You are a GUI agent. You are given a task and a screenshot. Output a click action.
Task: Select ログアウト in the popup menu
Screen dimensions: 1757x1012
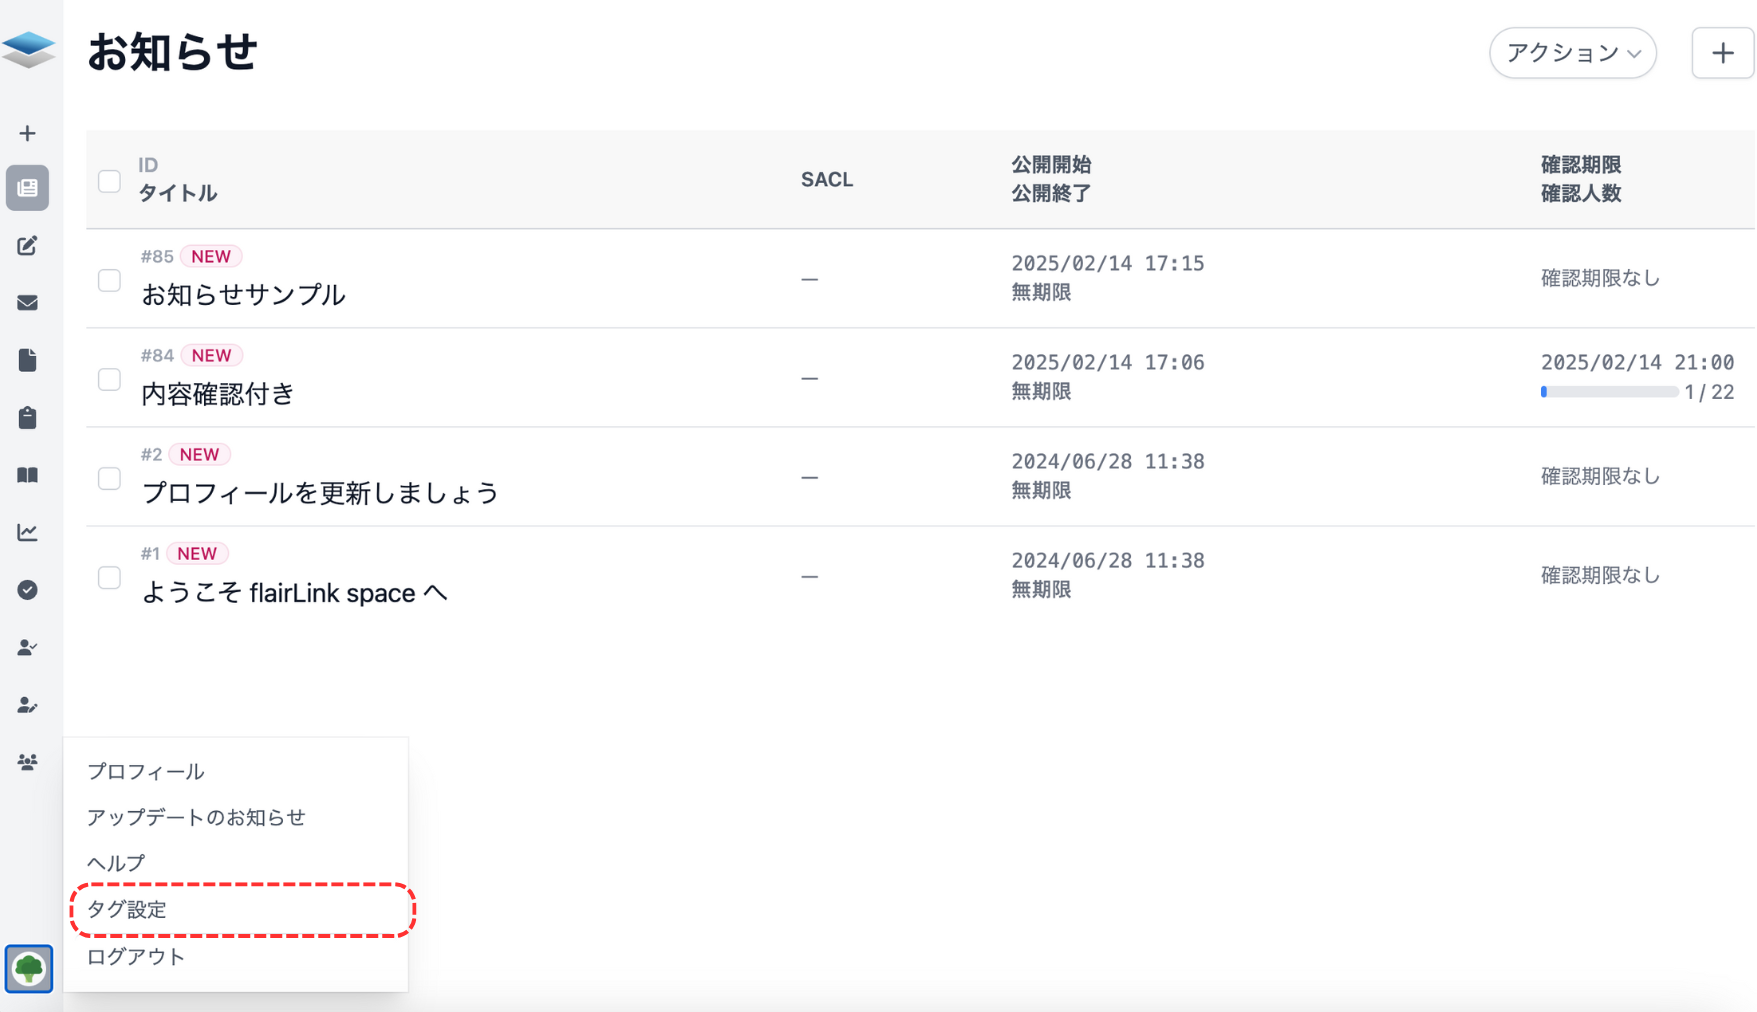pos(136,957)
